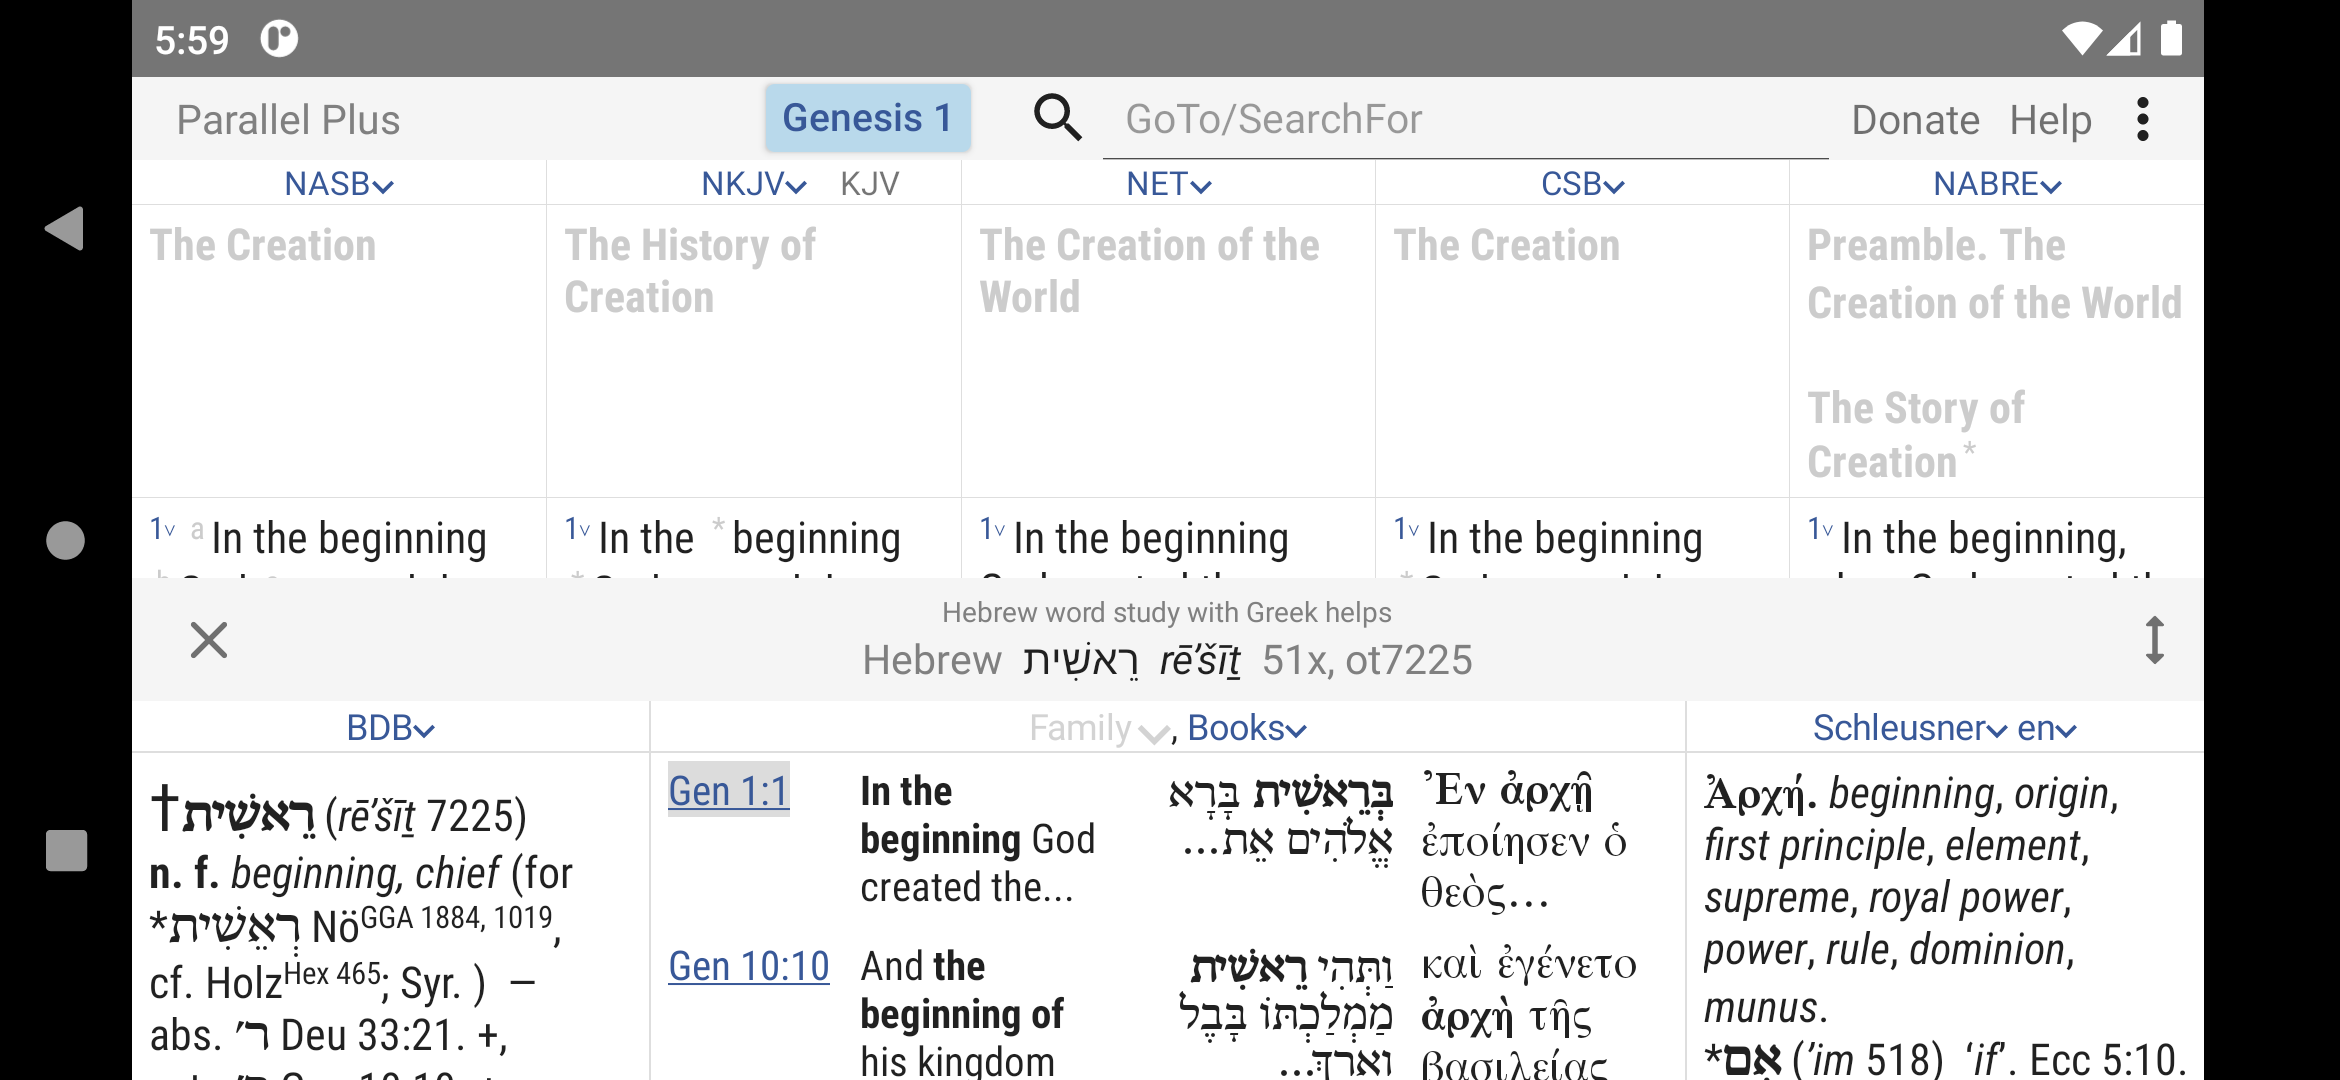Expand the NET version selector
Viewport: 2340px width, 1080px height.
coord(1168,184)
